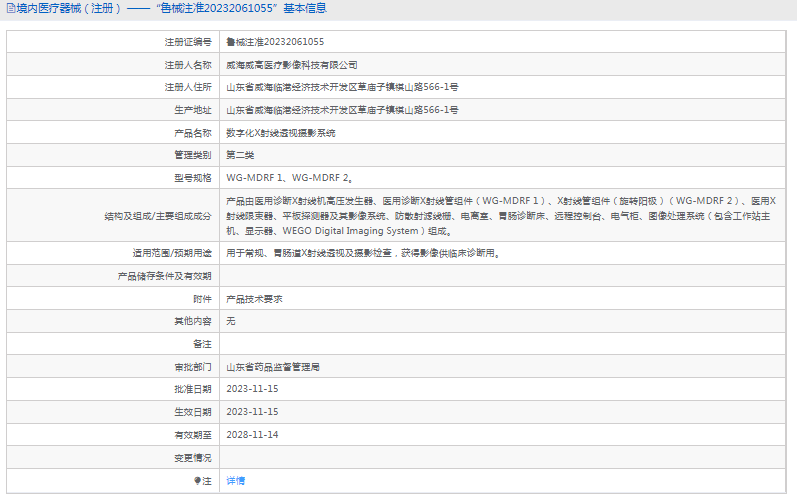Click the page header title 基本信息

pos(305,9)
